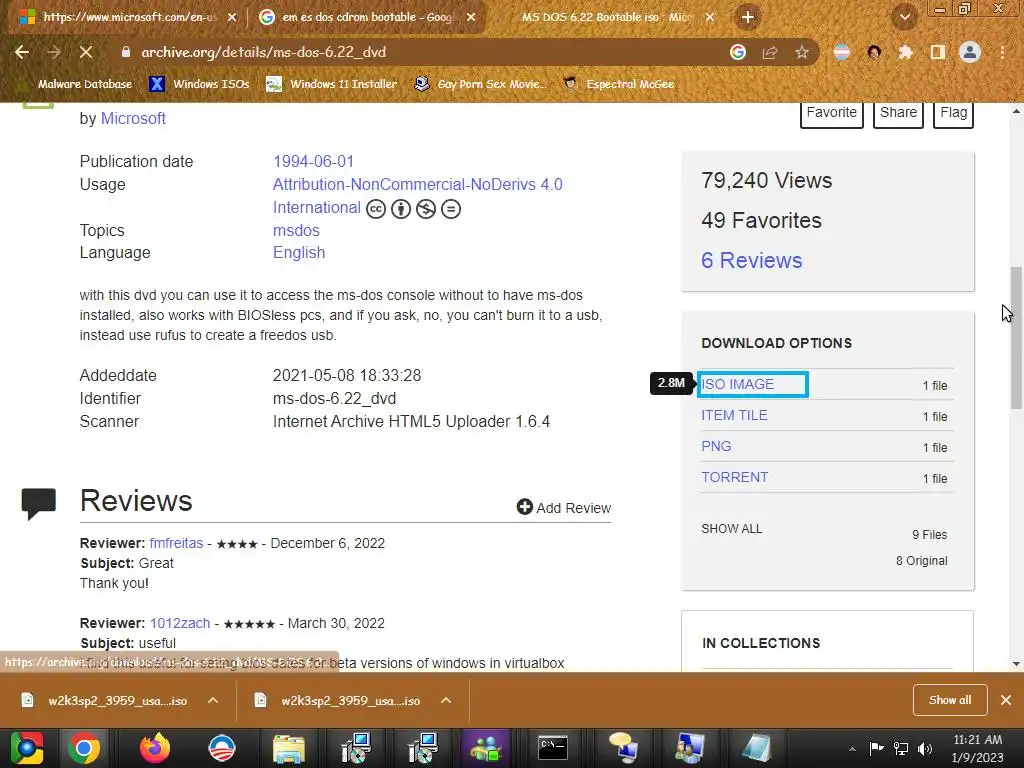1024x768 pixels.
Task: Flag this item with Flag button
Action: click(x=953, y=113)
